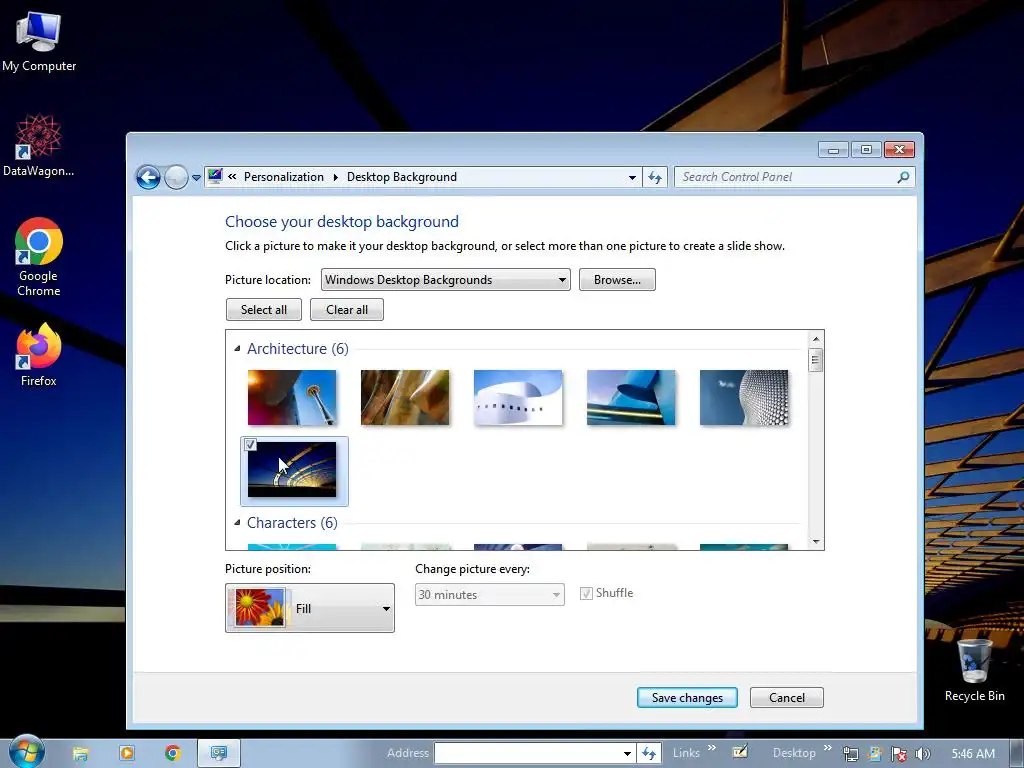Select the silver dotted building wallpaper
This screenshot has width=1024, height=768.
(x=744, y=398)
